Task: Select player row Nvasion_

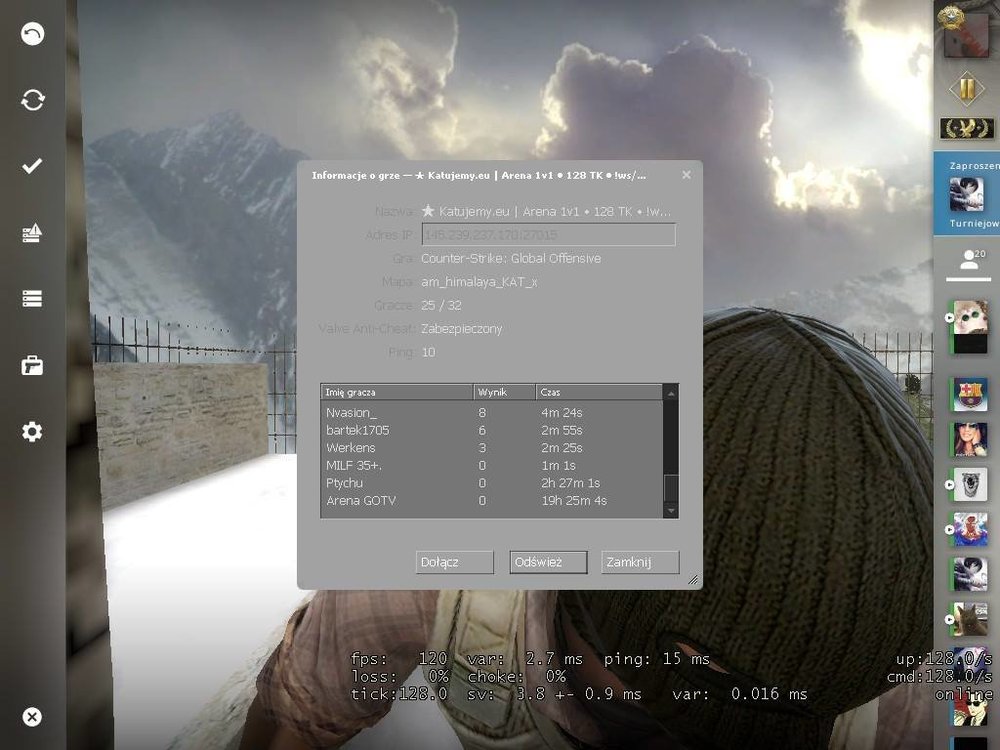Action: coord(492,413)
